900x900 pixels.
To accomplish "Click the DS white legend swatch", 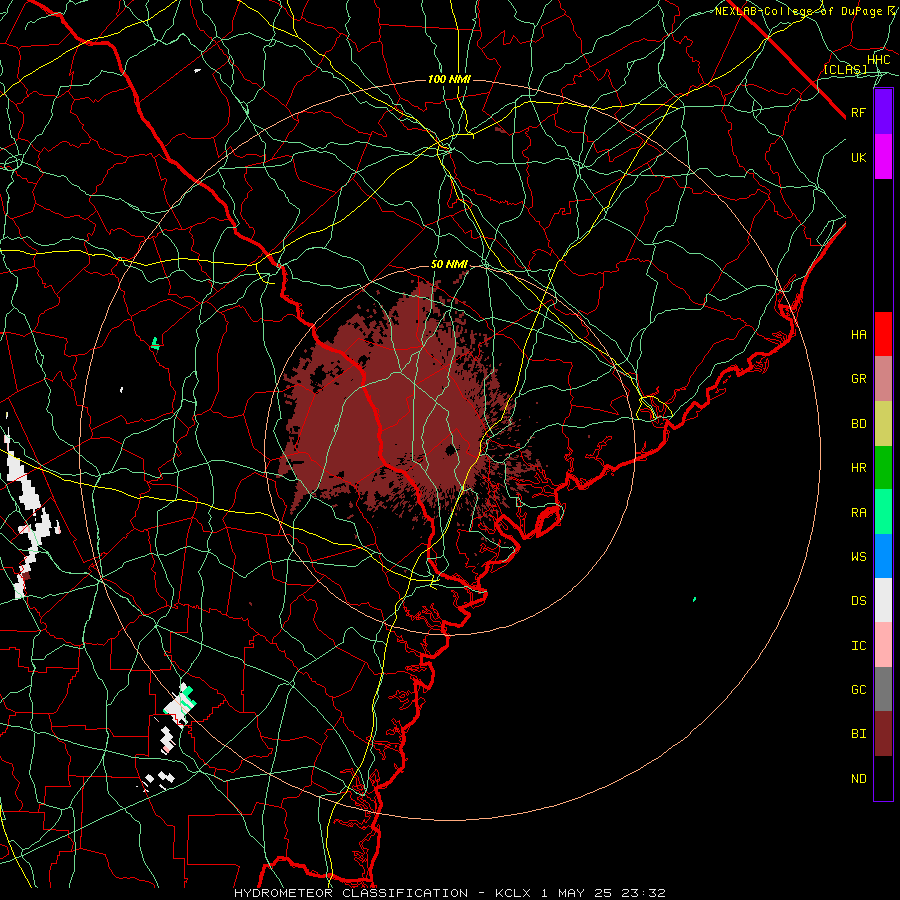I will point(883,600).
